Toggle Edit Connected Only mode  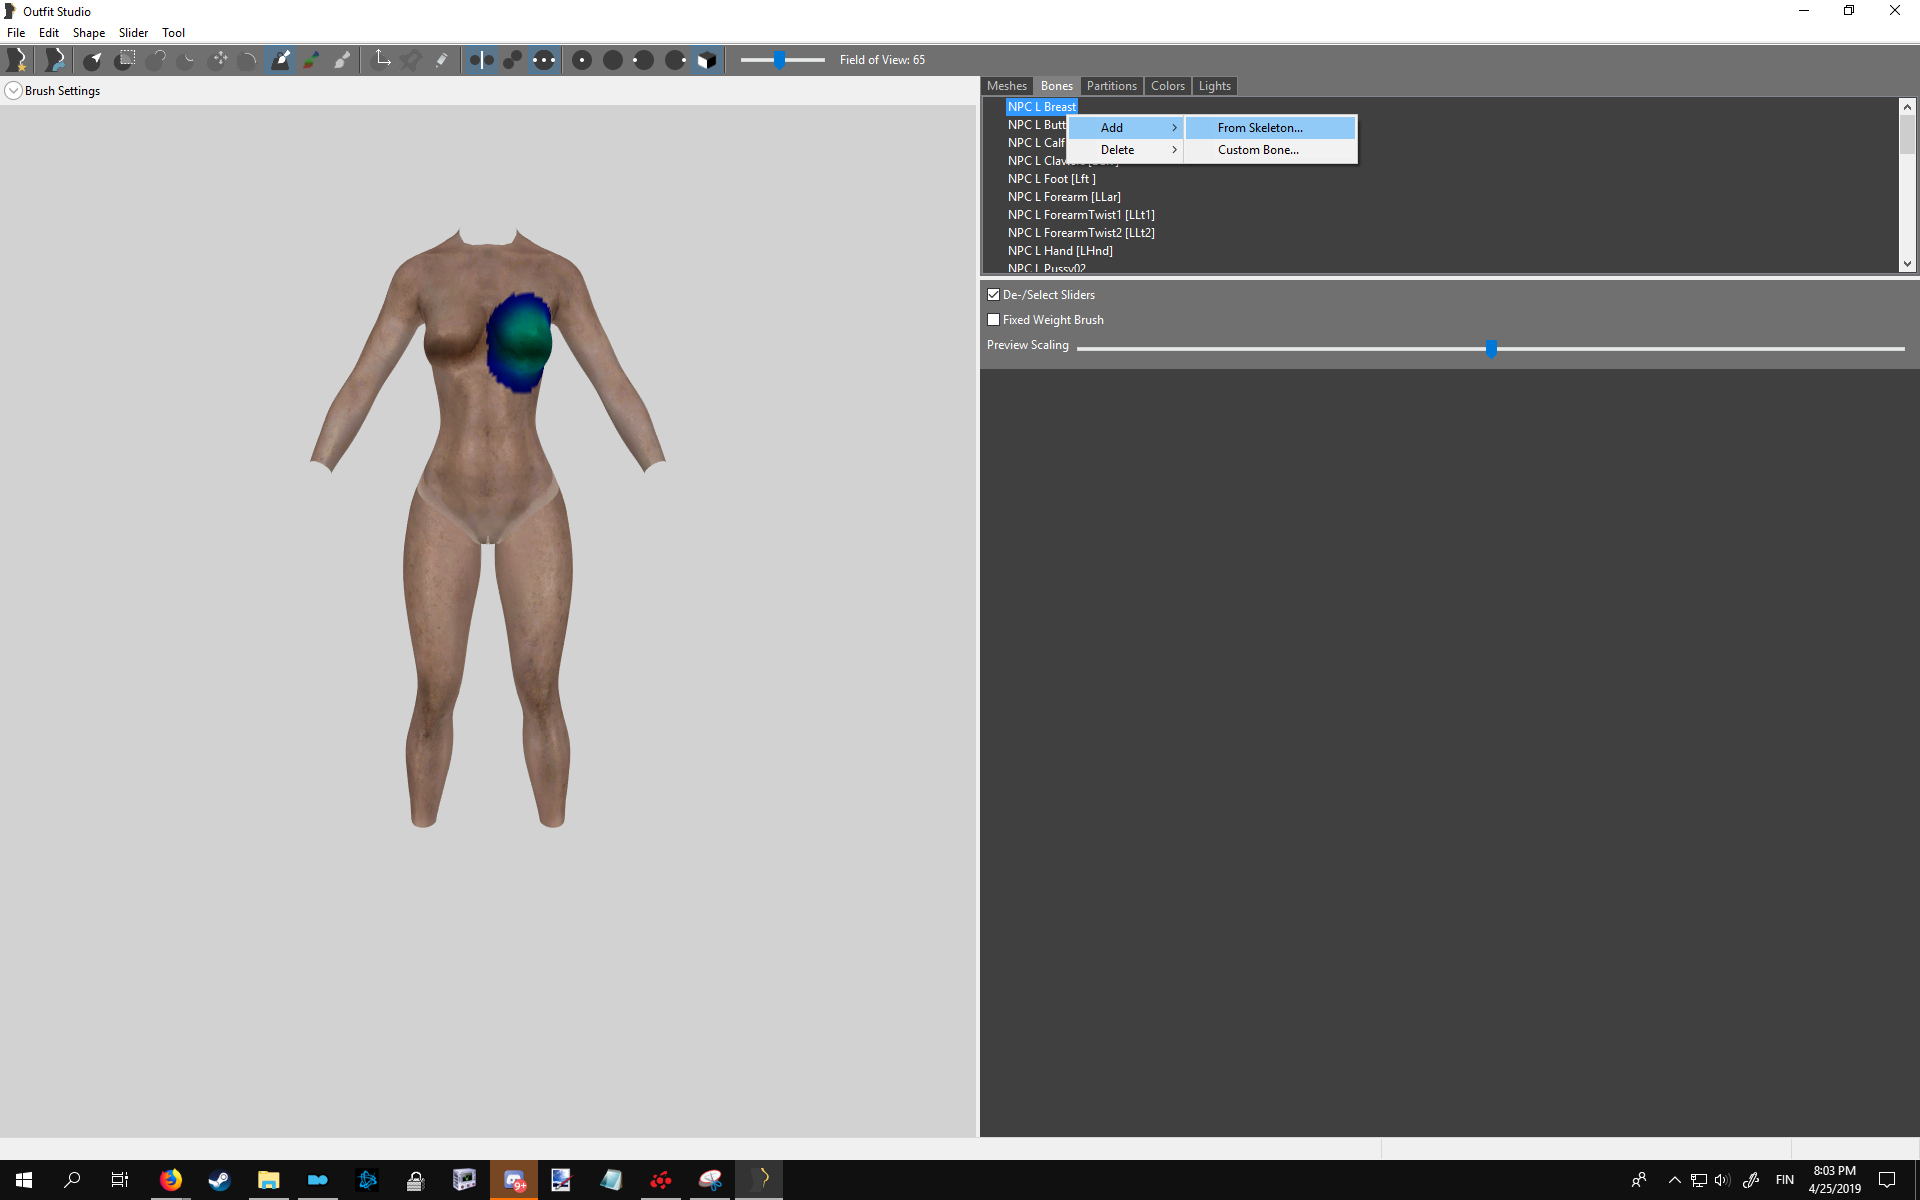512,60
